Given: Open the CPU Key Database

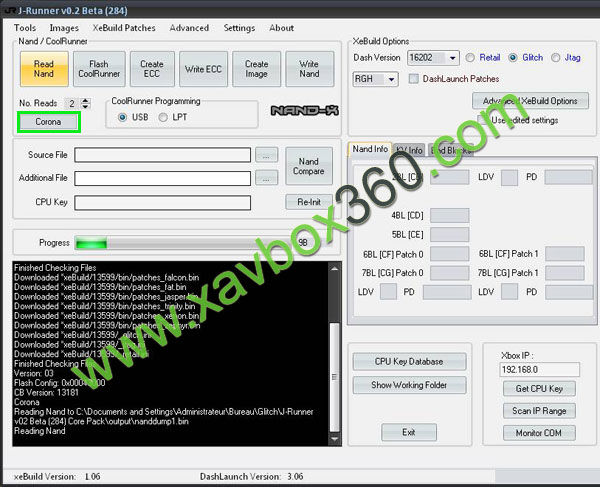Looking at the screenshot, I should [x=409, y=362].
